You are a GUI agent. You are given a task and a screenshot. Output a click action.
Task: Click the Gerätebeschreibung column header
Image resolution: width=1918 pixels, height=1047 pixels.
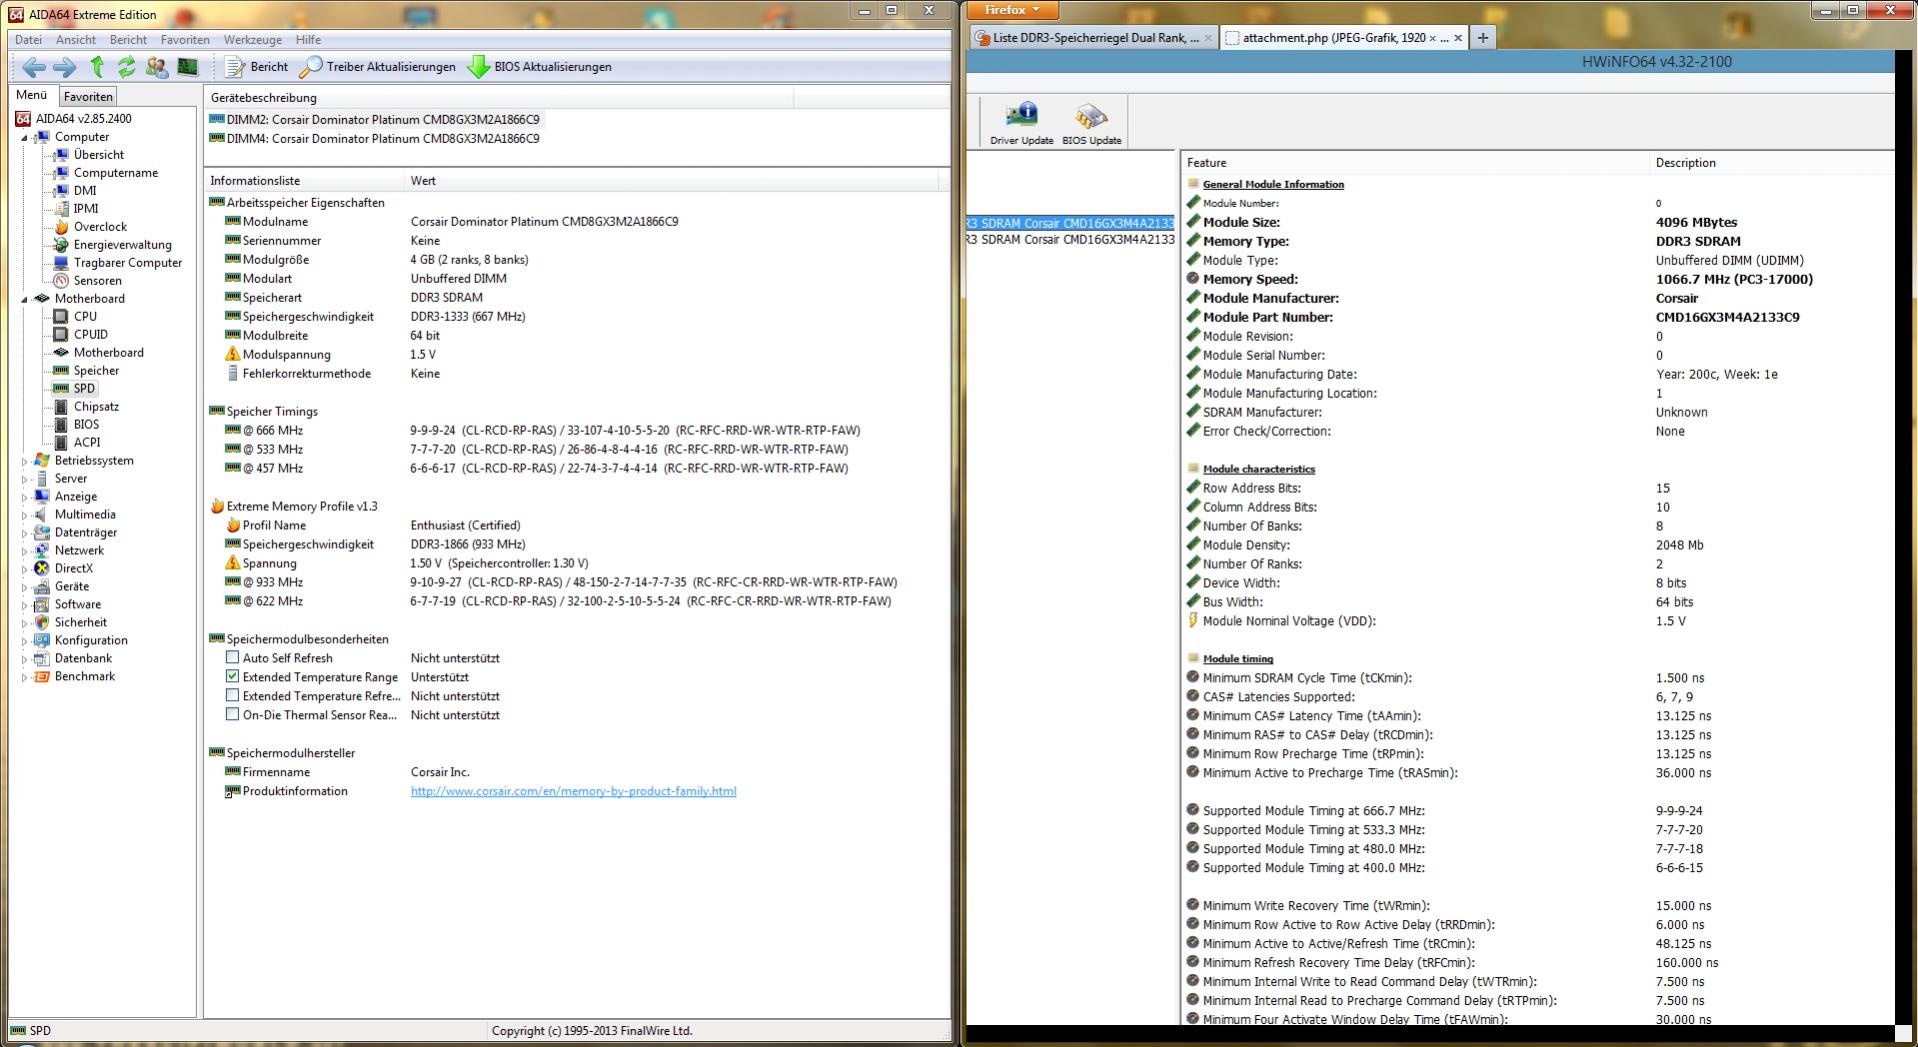pos(499,98)
